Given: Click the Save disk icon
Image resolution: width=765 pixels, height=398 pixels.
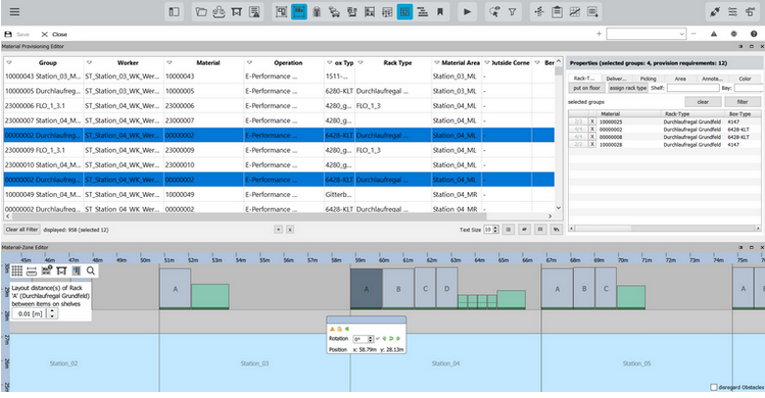Looking at the screenshot, I should pos(8,34).
